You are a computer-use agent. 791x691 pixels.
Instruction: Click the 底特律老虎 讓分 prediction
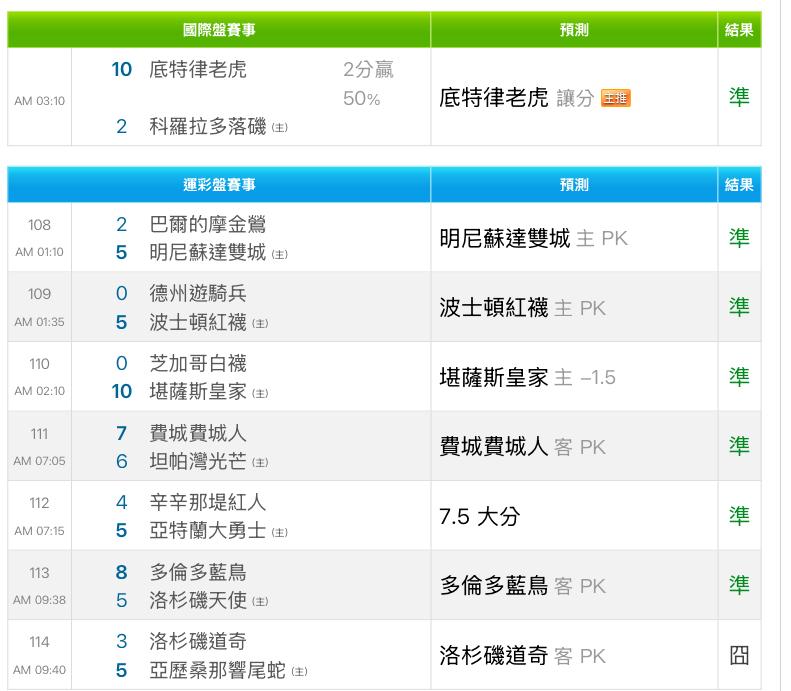pos(516,98)
